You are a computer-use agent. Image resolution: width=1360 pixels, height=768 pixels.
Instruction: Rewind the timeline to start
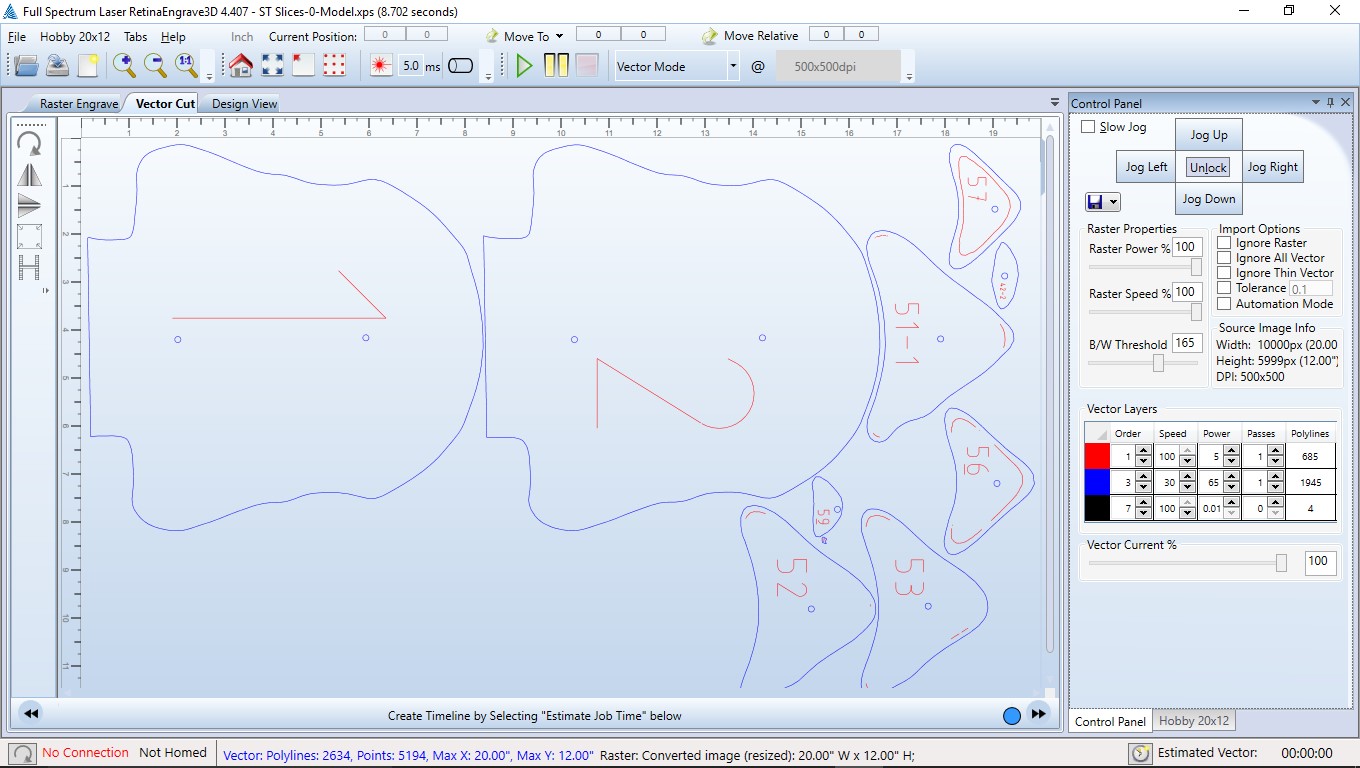[31, 714]
